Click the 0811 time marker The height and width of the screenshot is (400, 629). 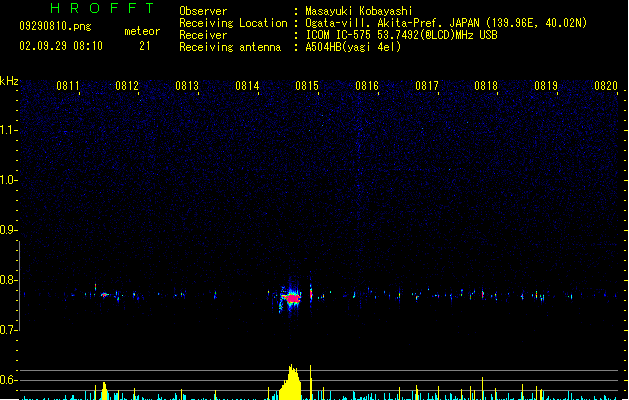coord(67,86)
